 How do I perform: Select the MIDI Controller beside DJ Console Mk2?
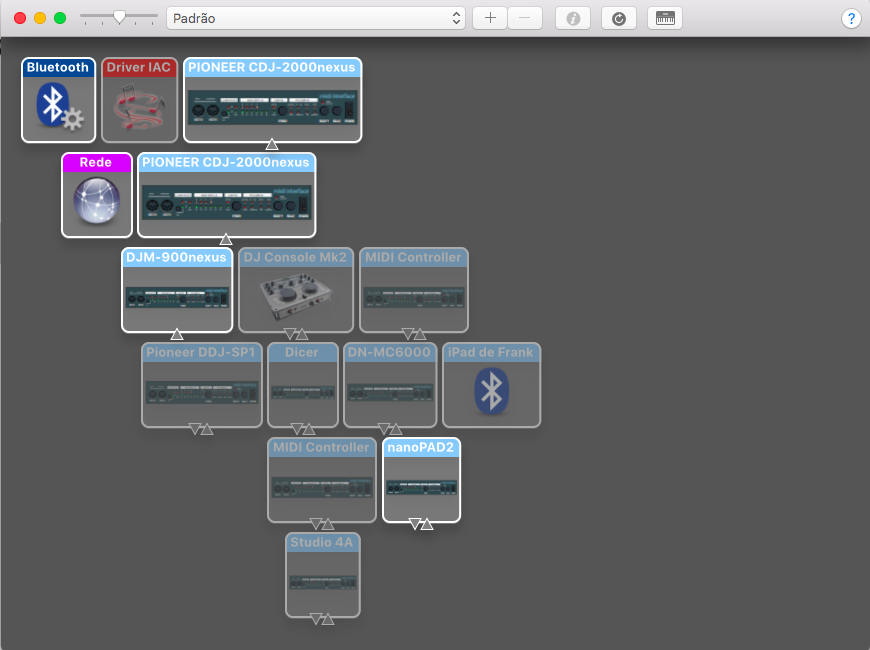coord(414,290)
